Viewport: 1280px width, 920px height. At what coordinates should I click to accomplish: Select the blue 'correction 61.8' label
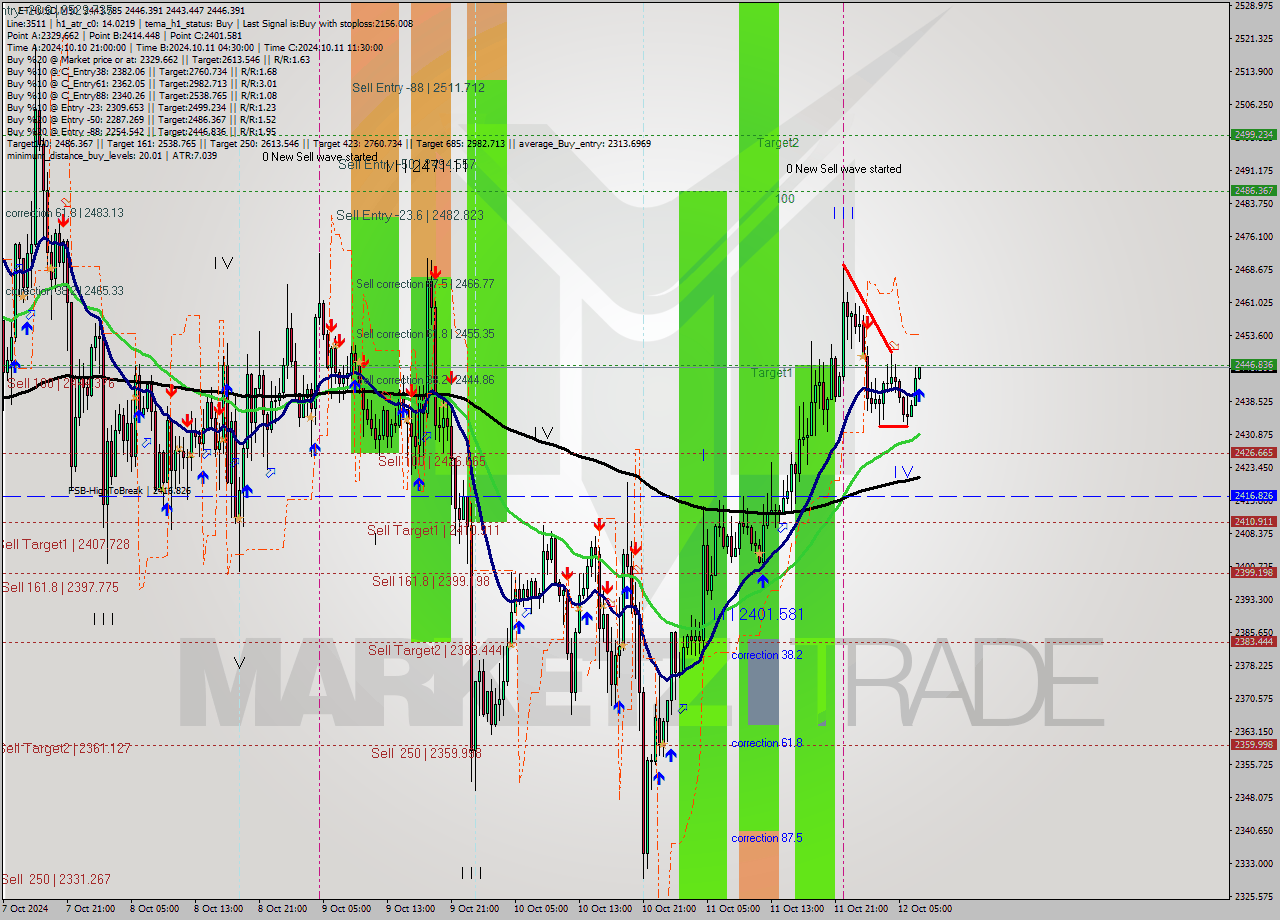767,743
